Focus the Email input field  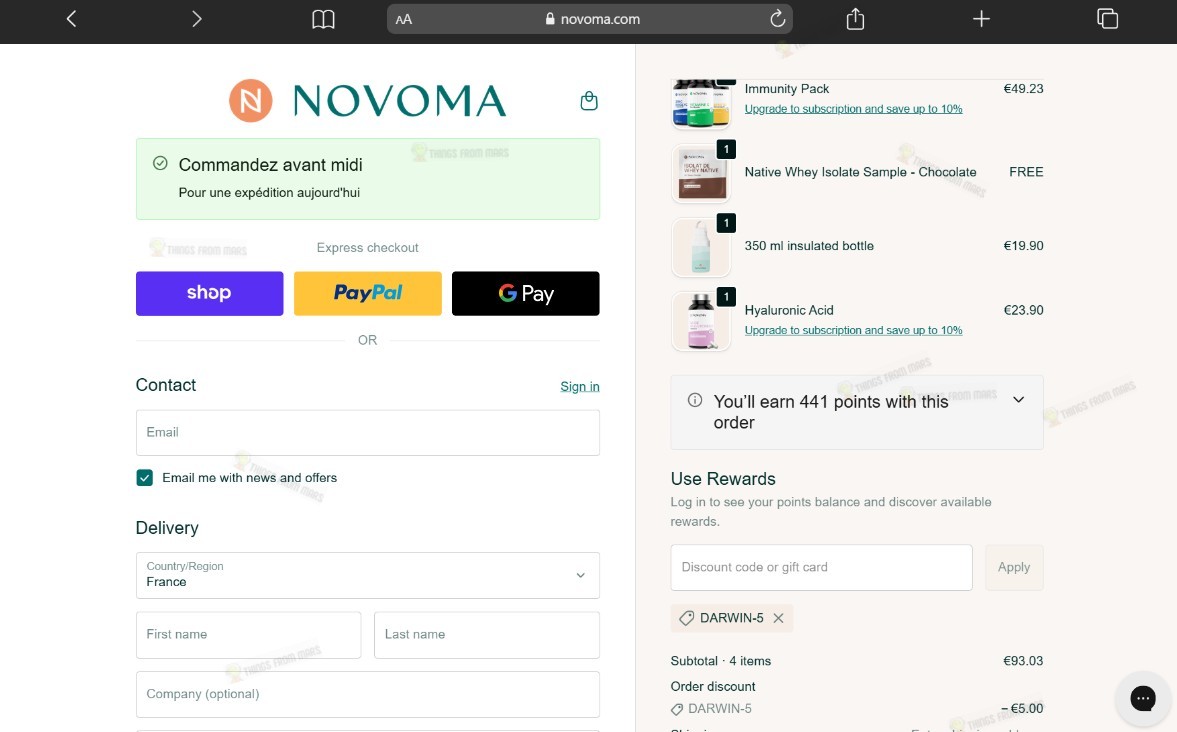pos(368,432)
